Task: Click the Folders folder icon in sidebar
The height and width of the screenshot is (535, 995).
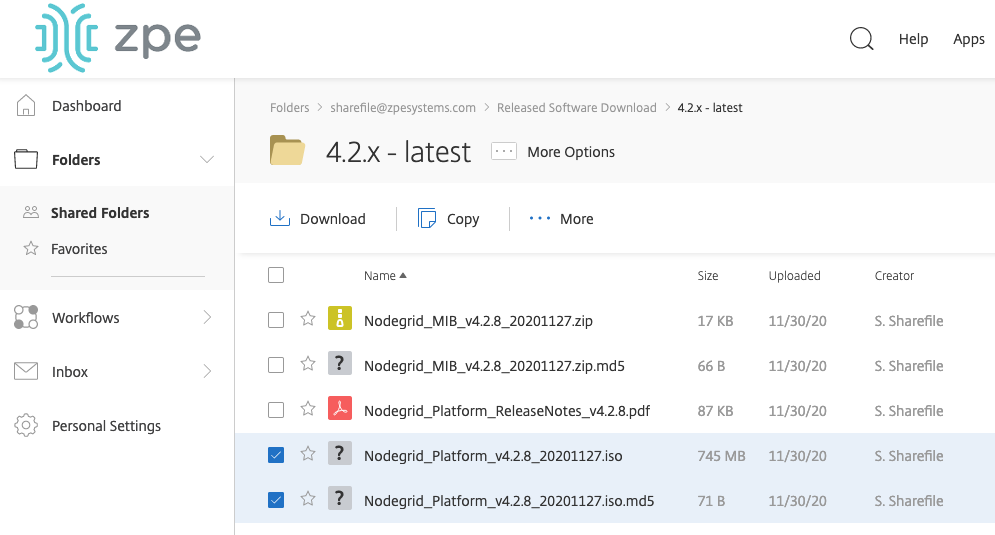Action: click(26, 159)
